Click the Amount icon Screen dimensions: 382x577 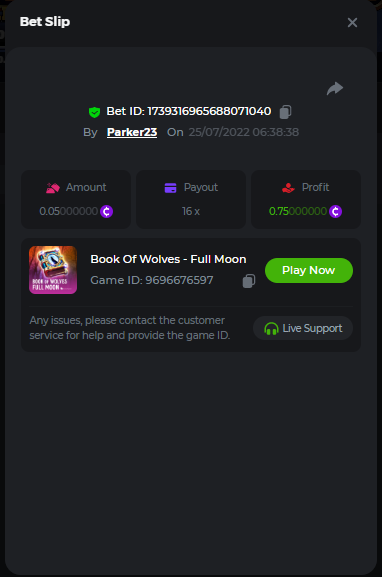coord(53,188)
